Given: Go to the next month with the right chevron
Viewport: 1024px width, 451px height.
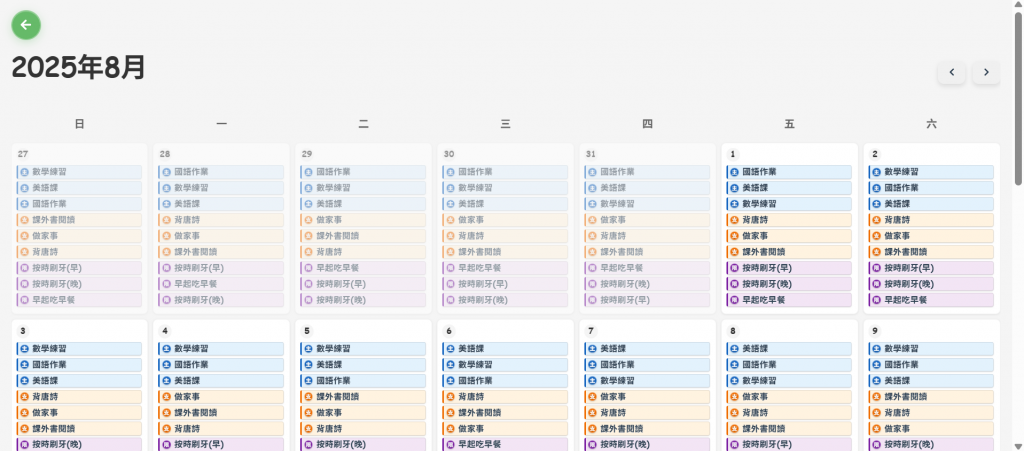Looking at the screenshot, I should click(986, 72).
